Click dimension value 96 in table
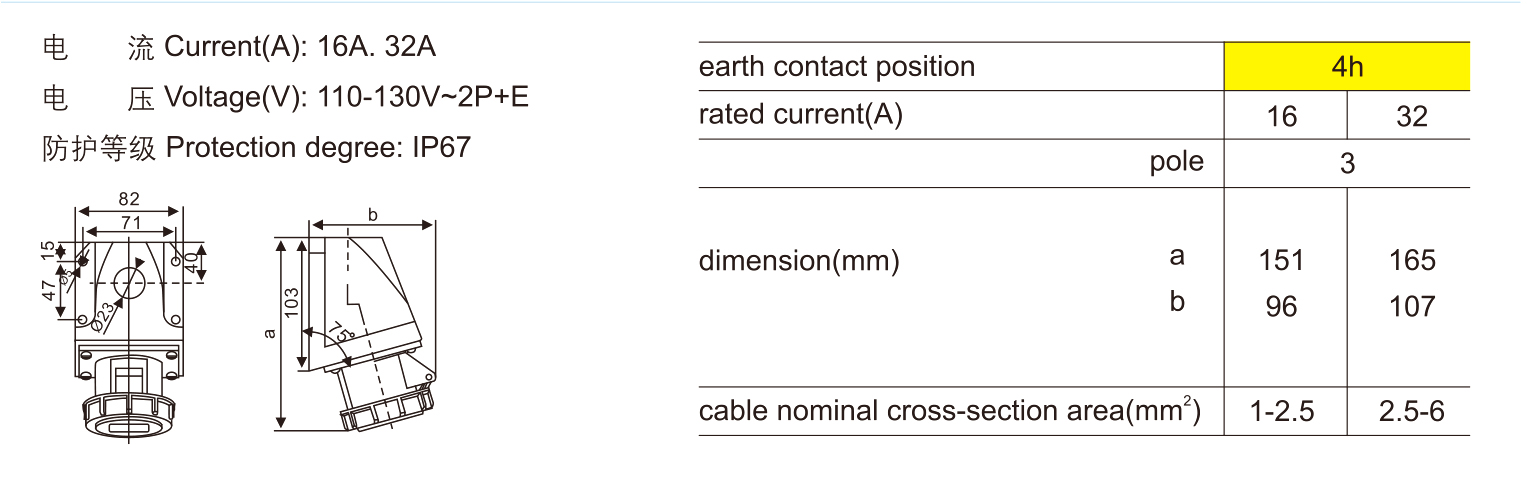Viewport: 1527px width, 488px height. coord(1281,306)
